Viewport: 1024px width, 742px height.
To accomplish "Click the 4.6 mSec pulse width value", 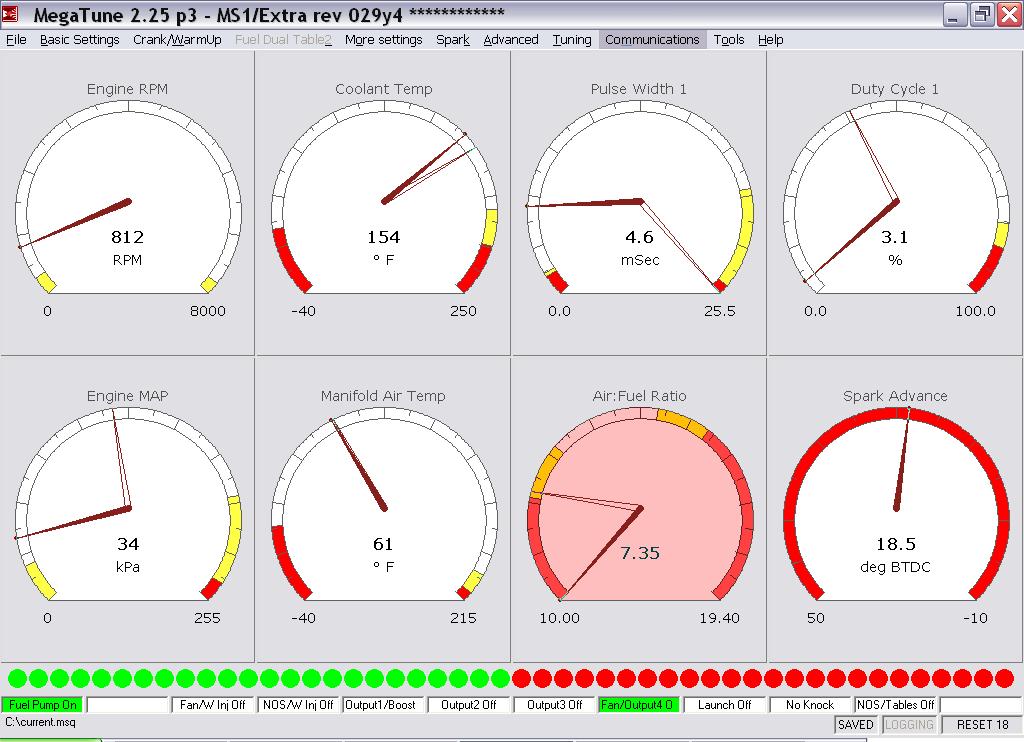I will (639, 237).
